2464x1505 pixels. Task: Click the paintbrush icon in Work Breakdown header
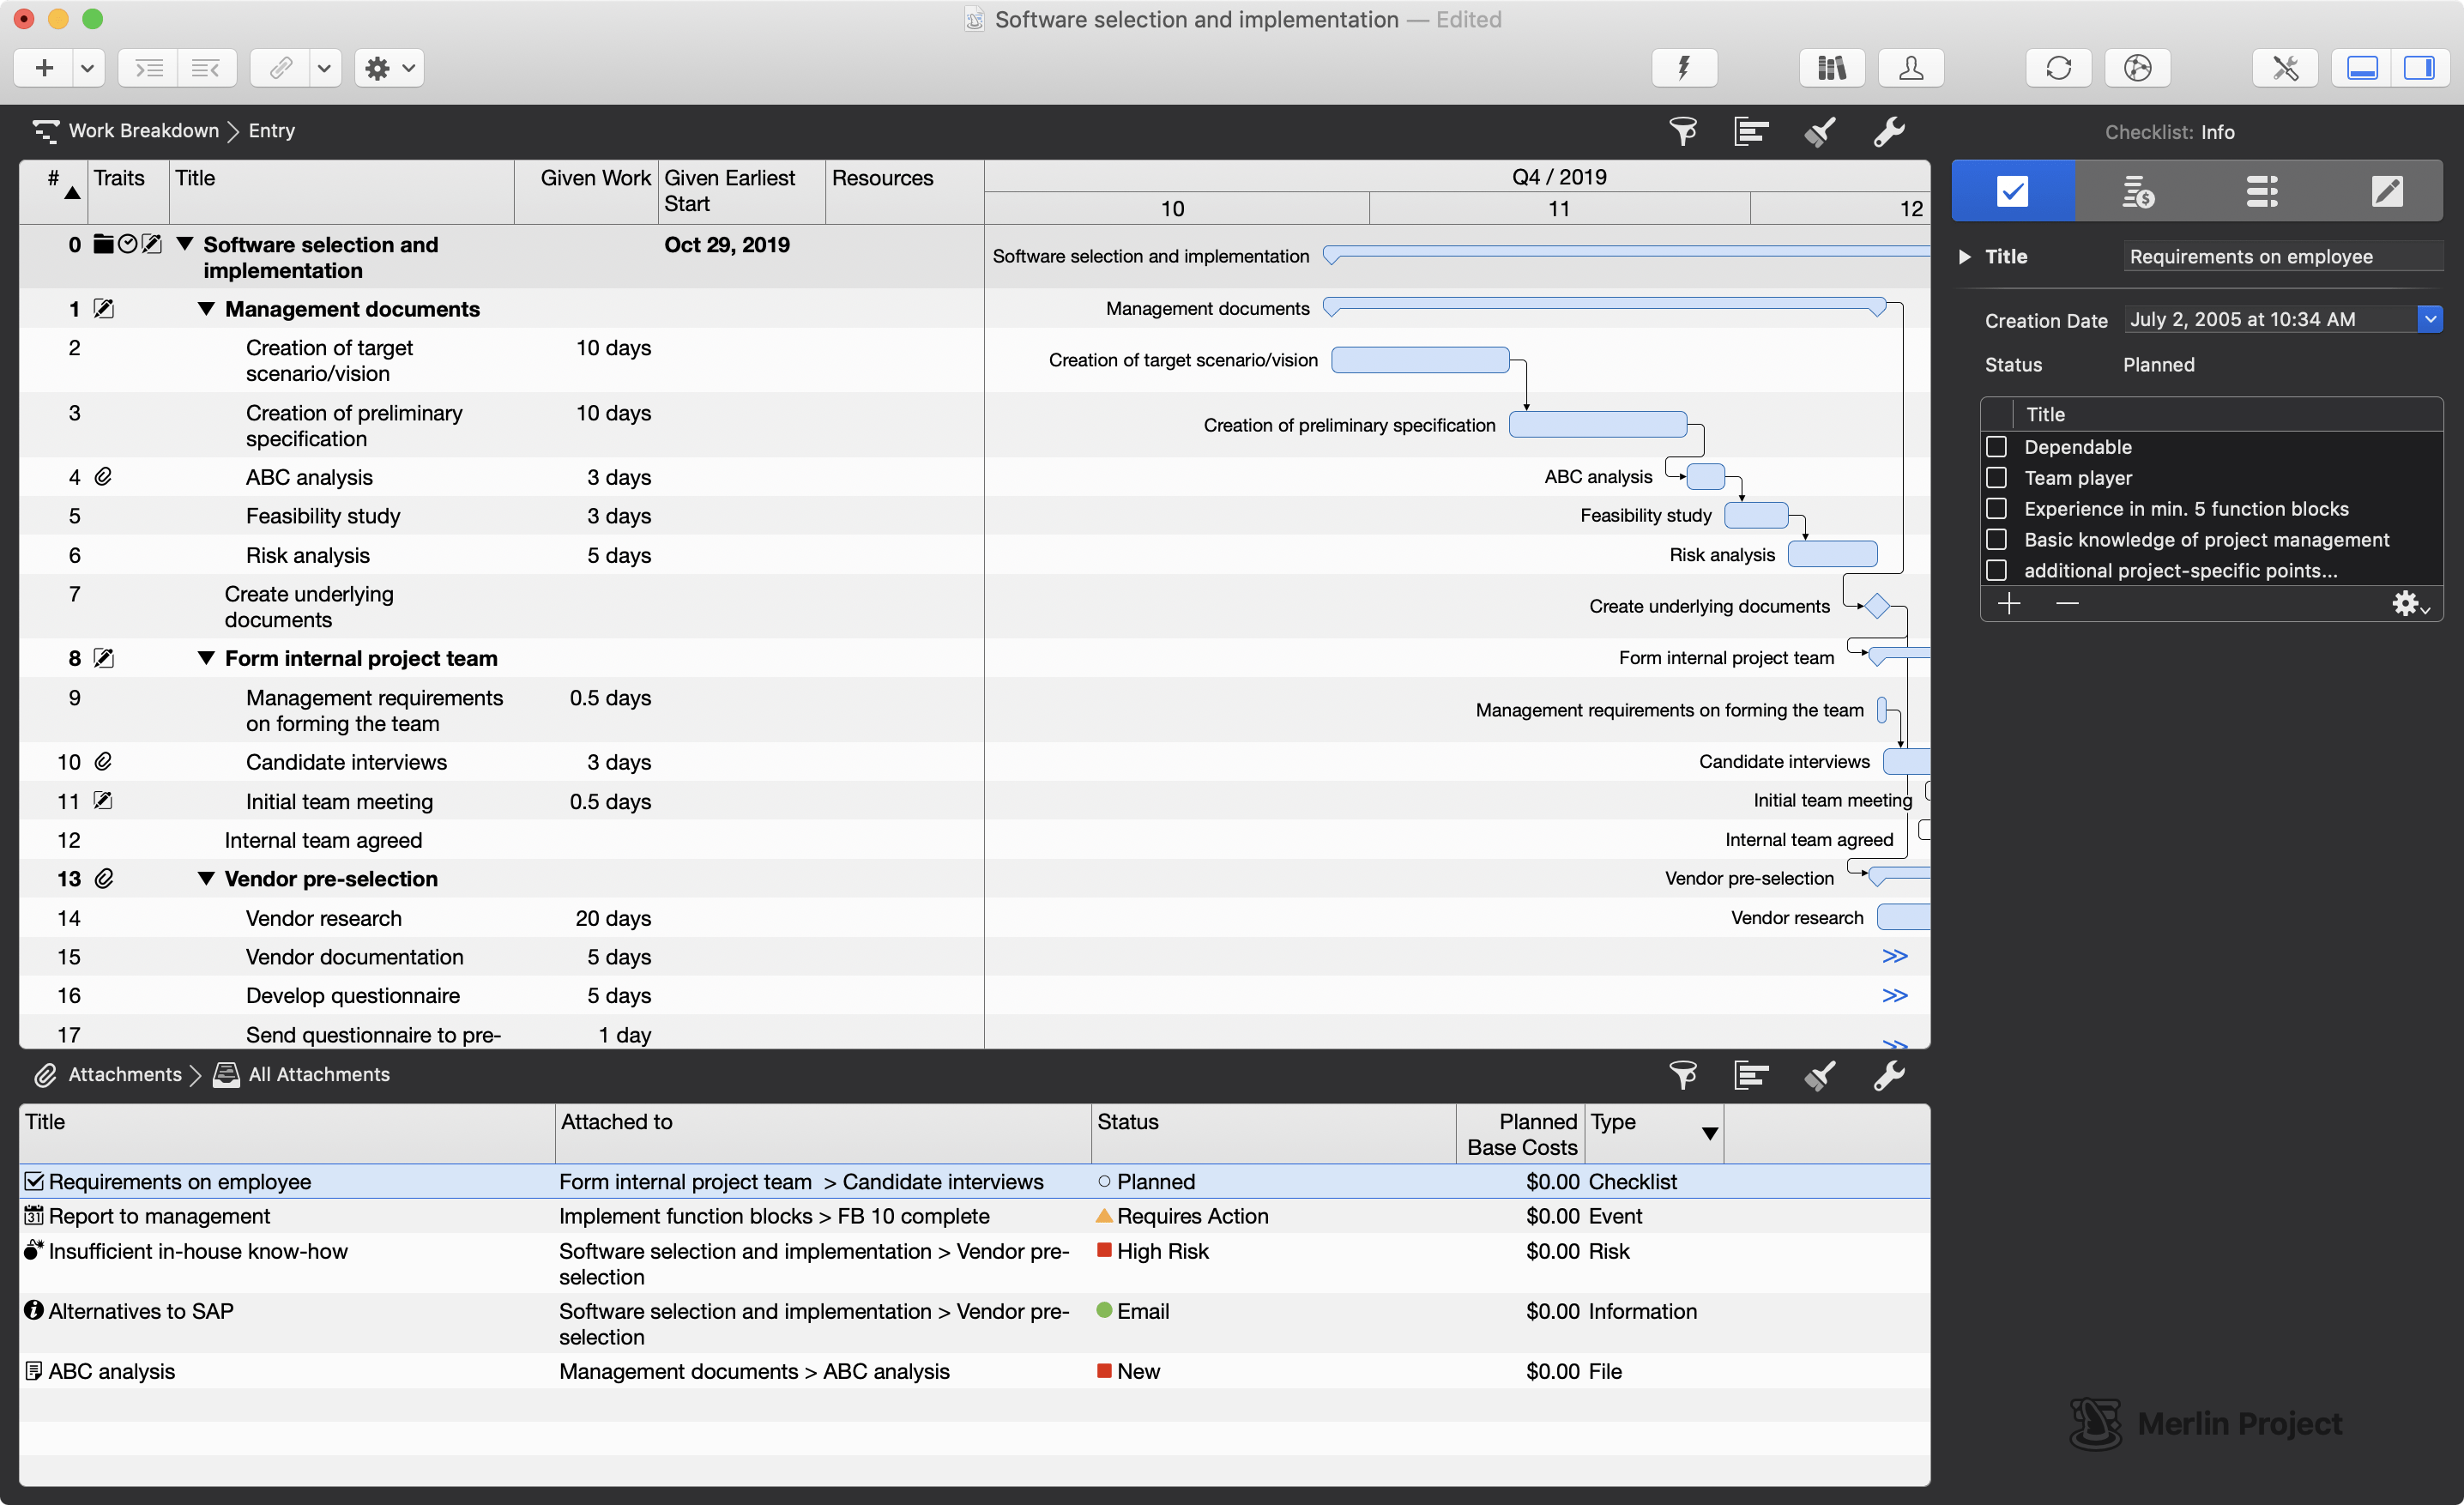[x=1820, y=131]
